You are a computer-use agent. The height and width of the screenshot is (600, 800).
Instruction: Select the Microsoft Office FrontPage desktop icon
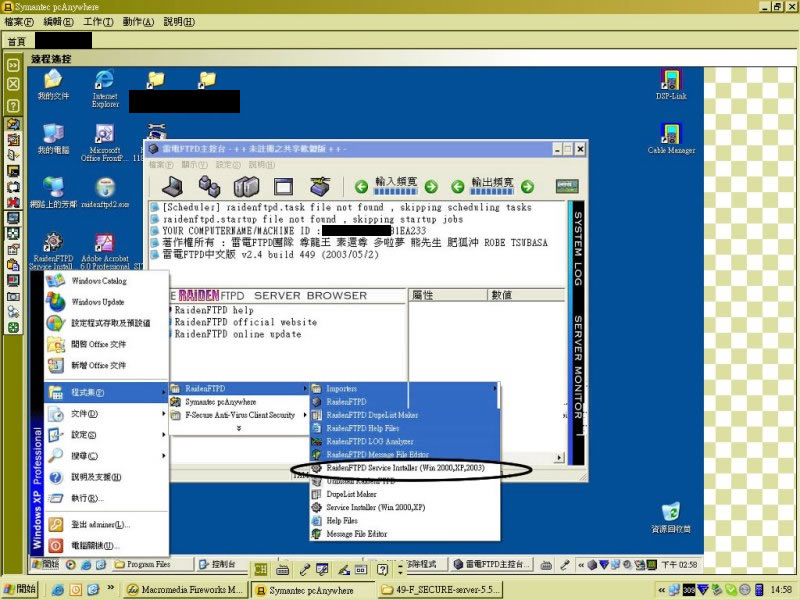pyautogui.click(x=105, y=143)
